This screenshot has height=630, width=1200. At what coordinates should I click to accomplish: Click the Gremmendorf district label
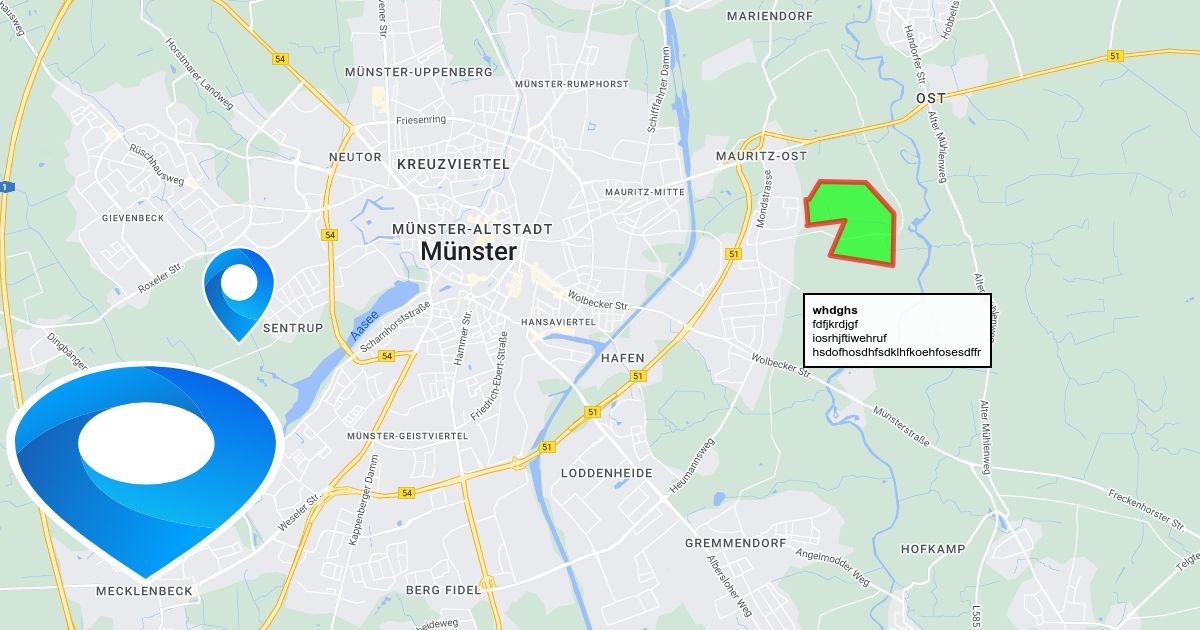click(x=739, y=543)
